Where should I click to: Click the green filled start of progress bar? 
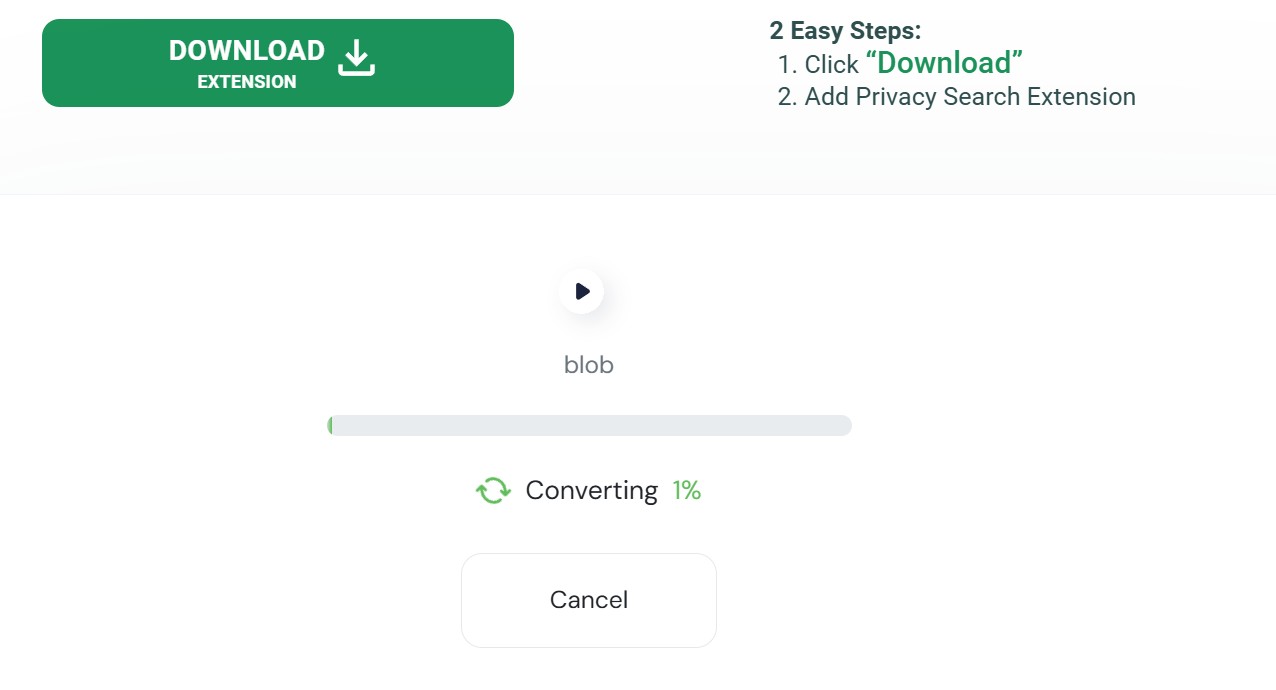point(330,425)
